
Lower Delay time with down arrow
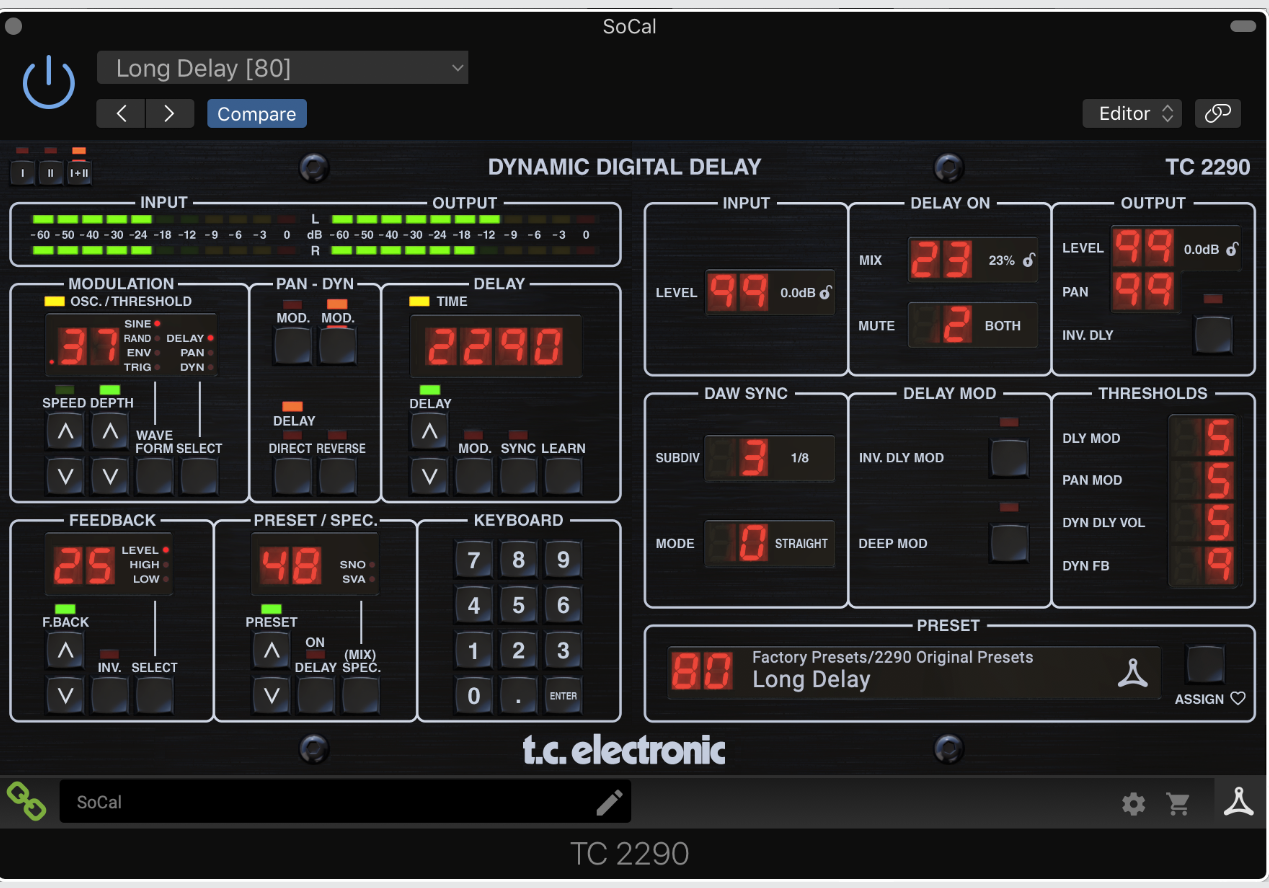coord(429,476)
